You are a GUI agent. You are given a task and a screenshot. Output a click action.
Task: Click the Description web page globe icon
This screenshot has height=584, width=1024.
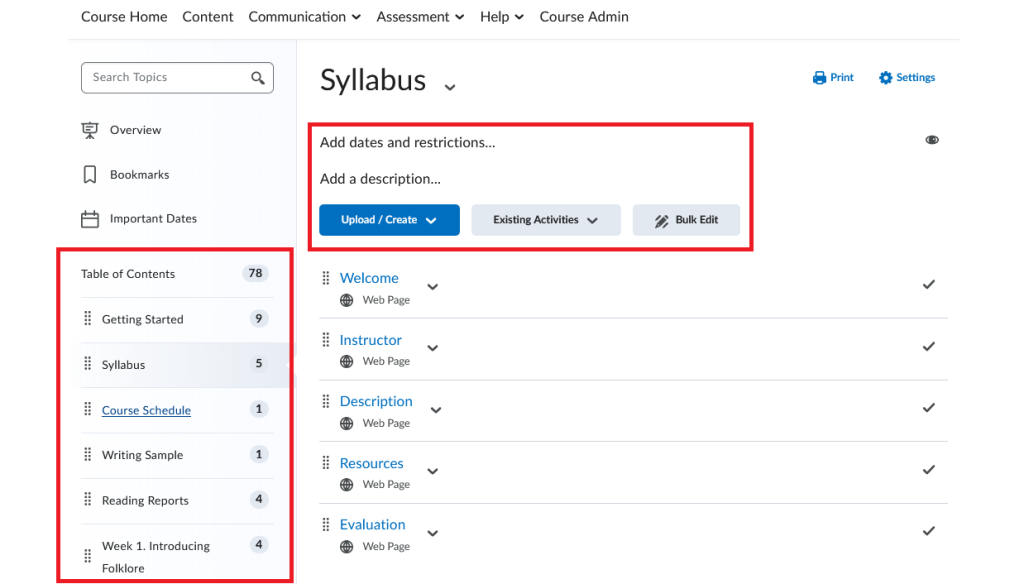tap(347, 424)
